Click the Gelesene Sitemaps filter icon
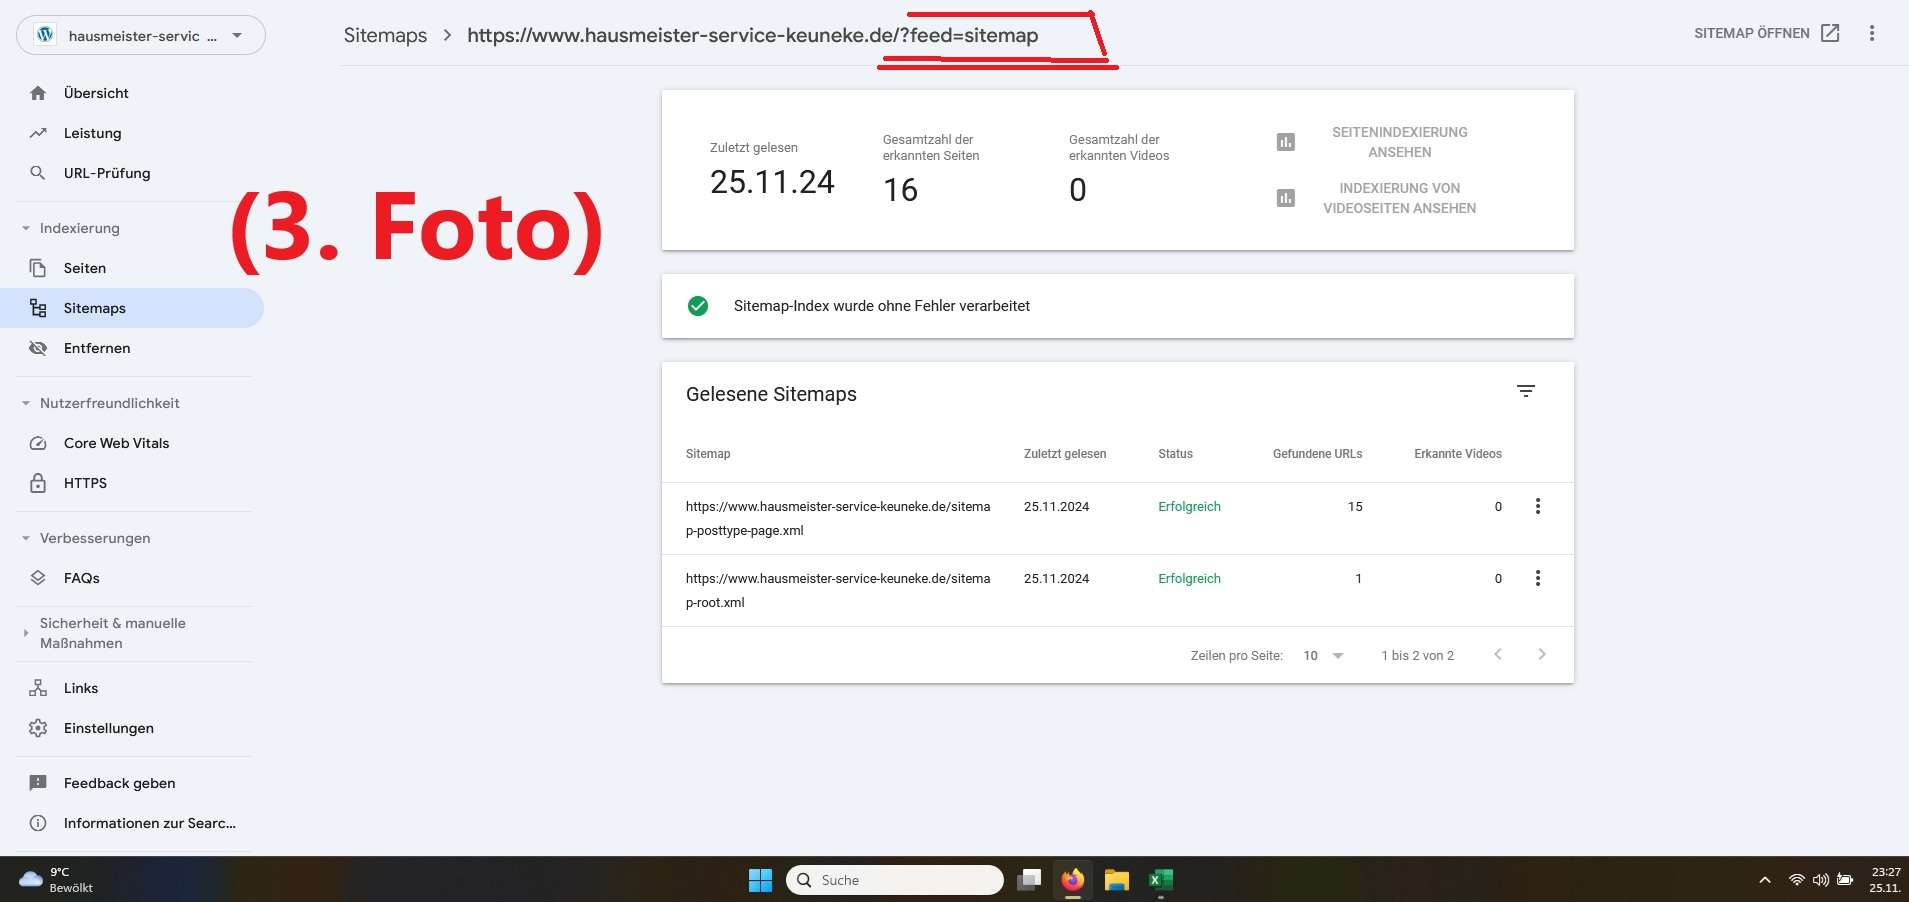This screenshot has width=1909, height=902. click(x=1526, y=391)
